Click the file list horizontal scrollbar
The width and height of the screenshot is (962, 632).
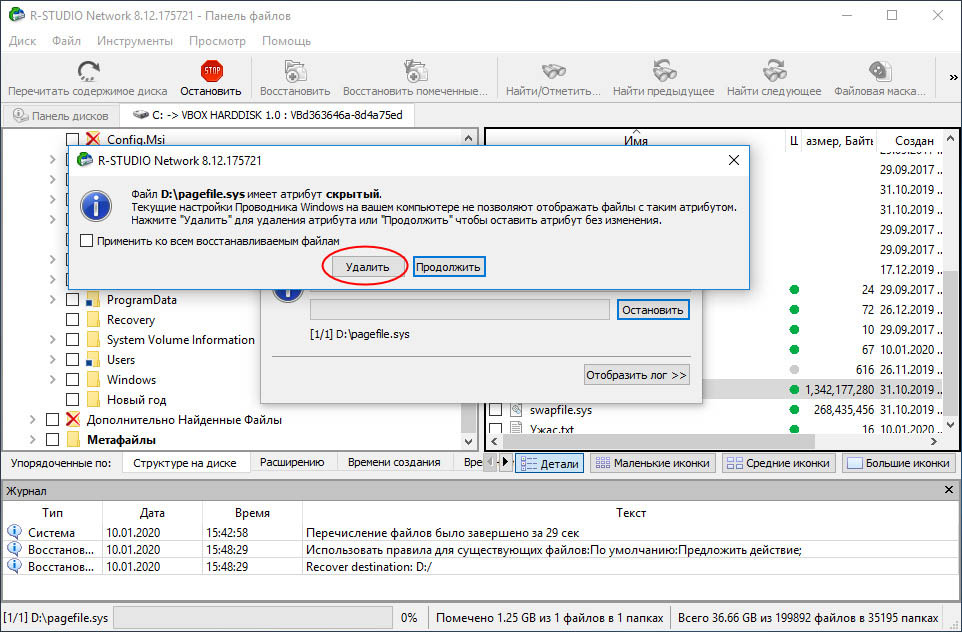(658, 442)
